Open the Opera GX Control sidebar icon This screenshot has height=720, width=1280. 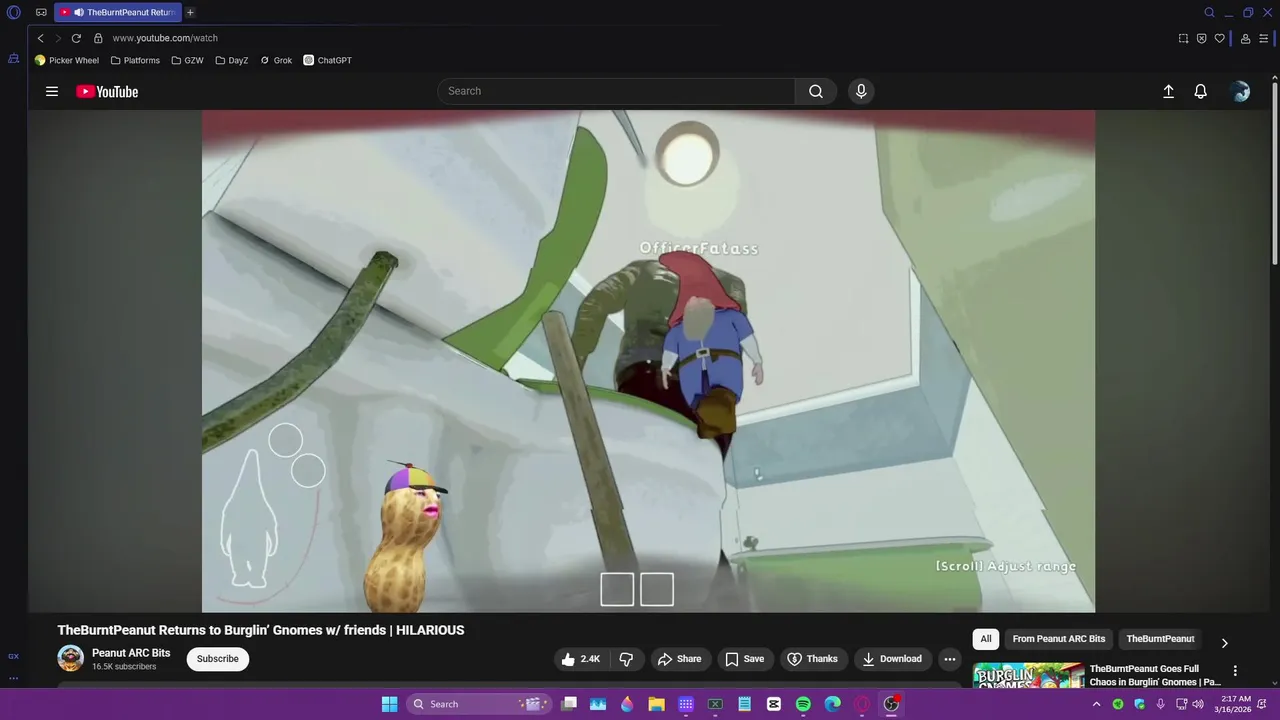(x=14, y=656)
